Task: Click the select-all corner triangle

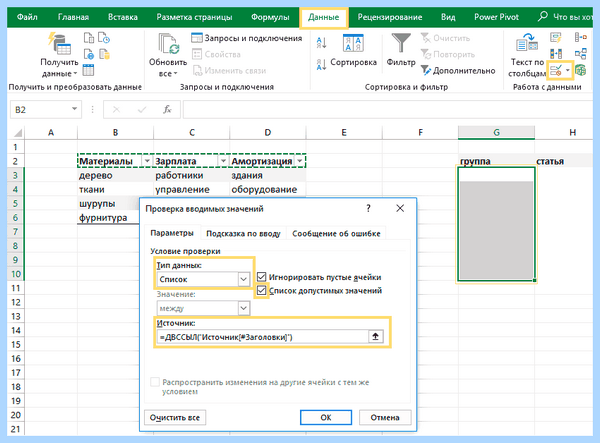Action: coord(18,133)
